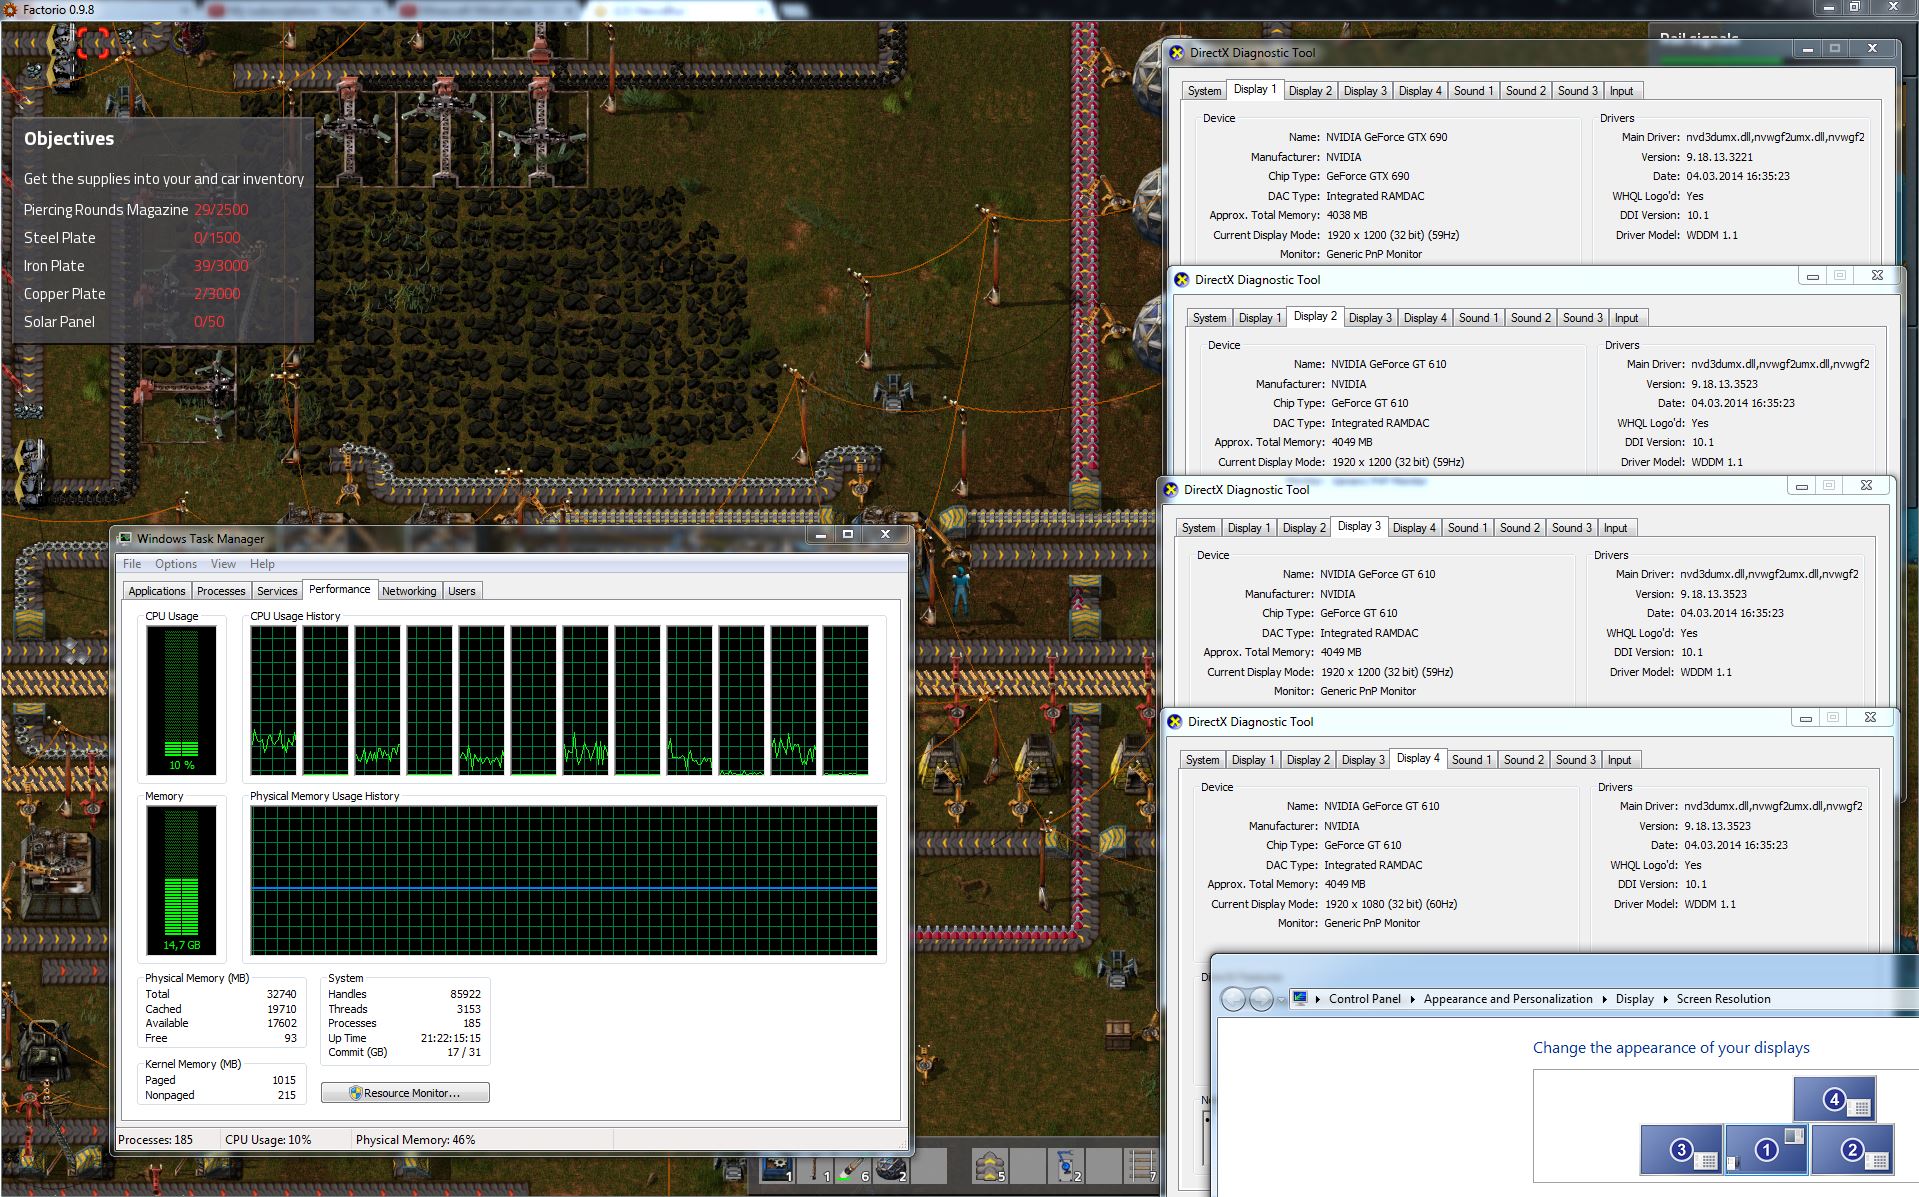Click Screen Resolution breadcrumb
The width and height of the screenshot is (1919, 1197).
click(x=1723, y=999)
